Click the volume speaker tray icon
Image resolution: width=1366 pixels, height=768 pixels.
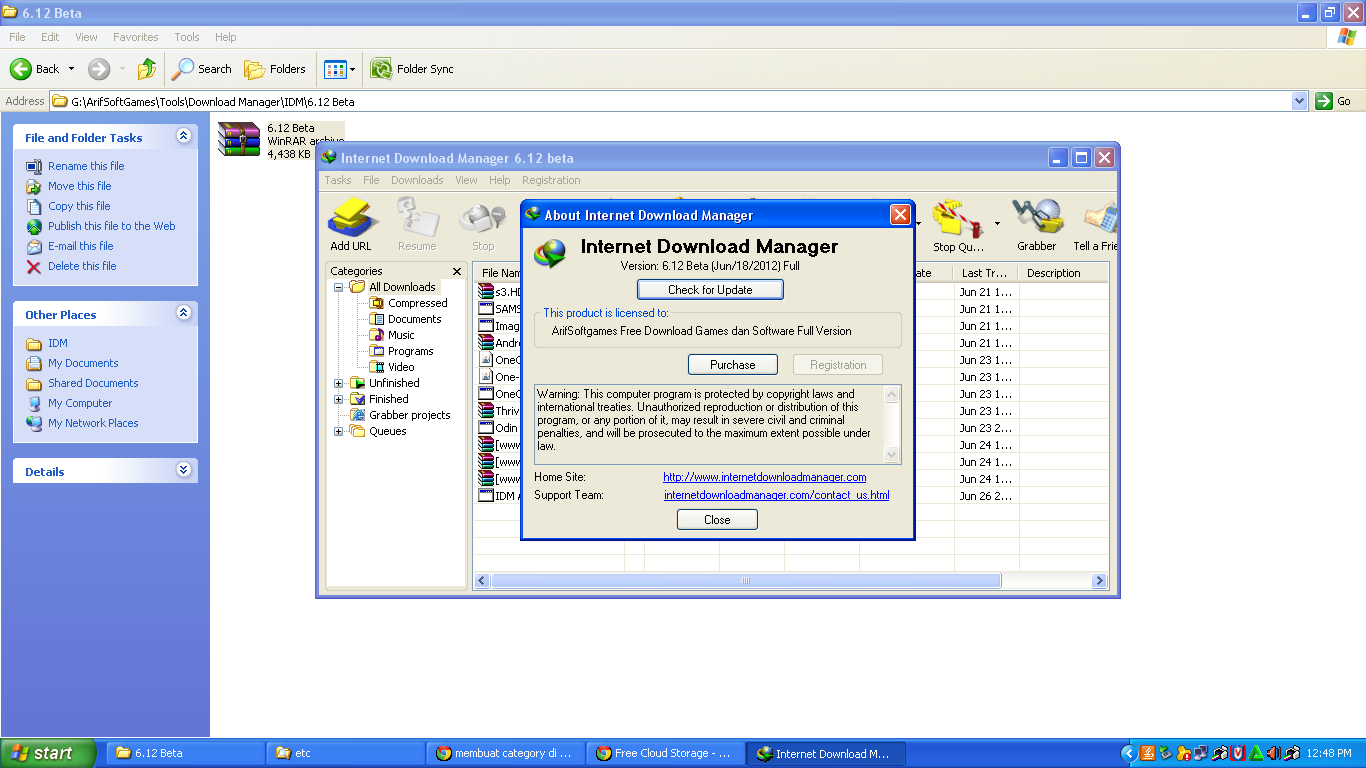coord(1272,753)
